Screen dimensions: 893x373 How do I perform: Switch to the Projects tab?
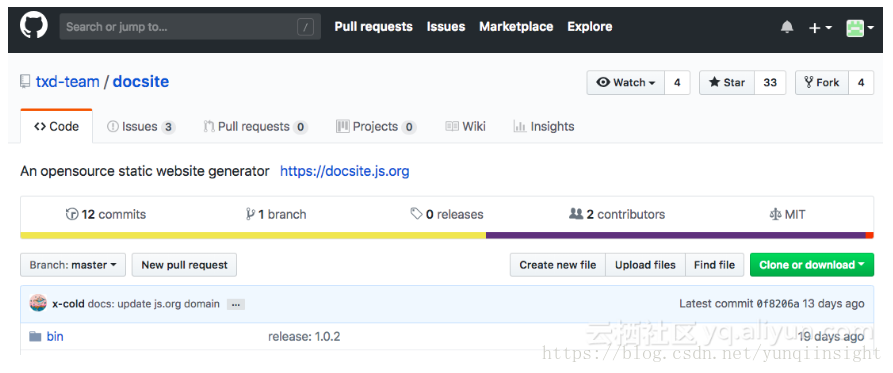376,126
